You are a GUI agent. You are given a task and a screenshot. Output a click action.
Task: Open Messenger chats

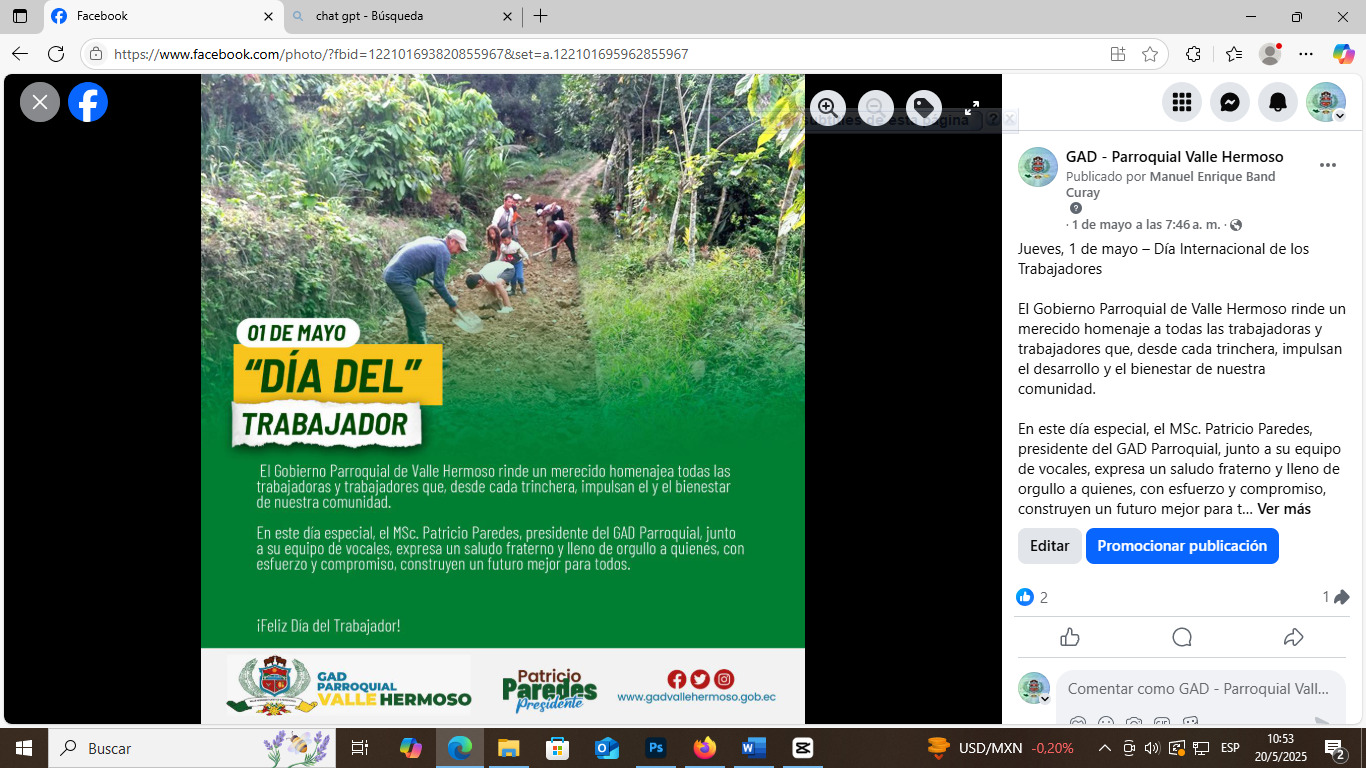1230,102
